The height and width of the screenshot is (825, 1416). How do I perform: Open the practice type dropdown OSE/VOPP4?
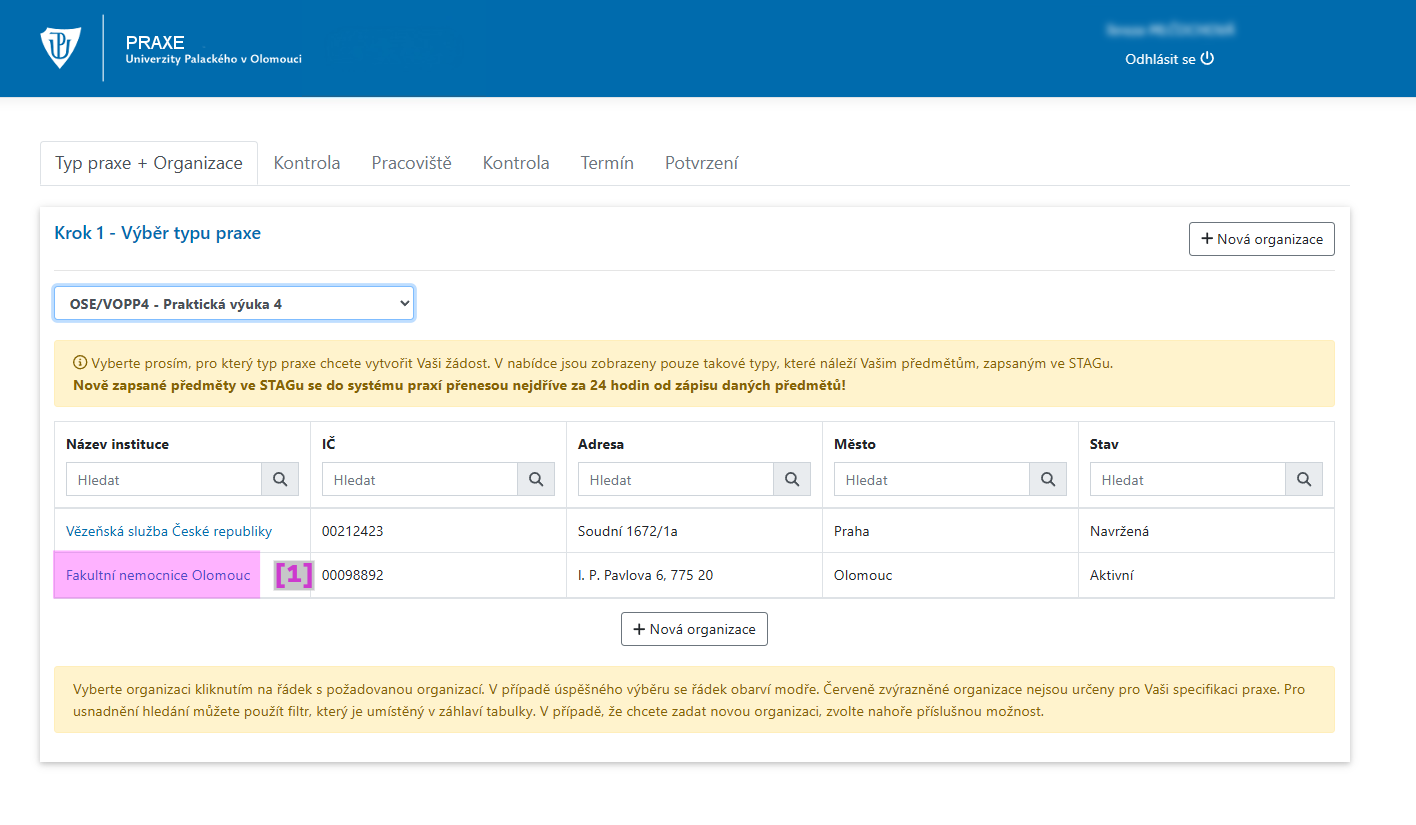[x=234, y=303]
